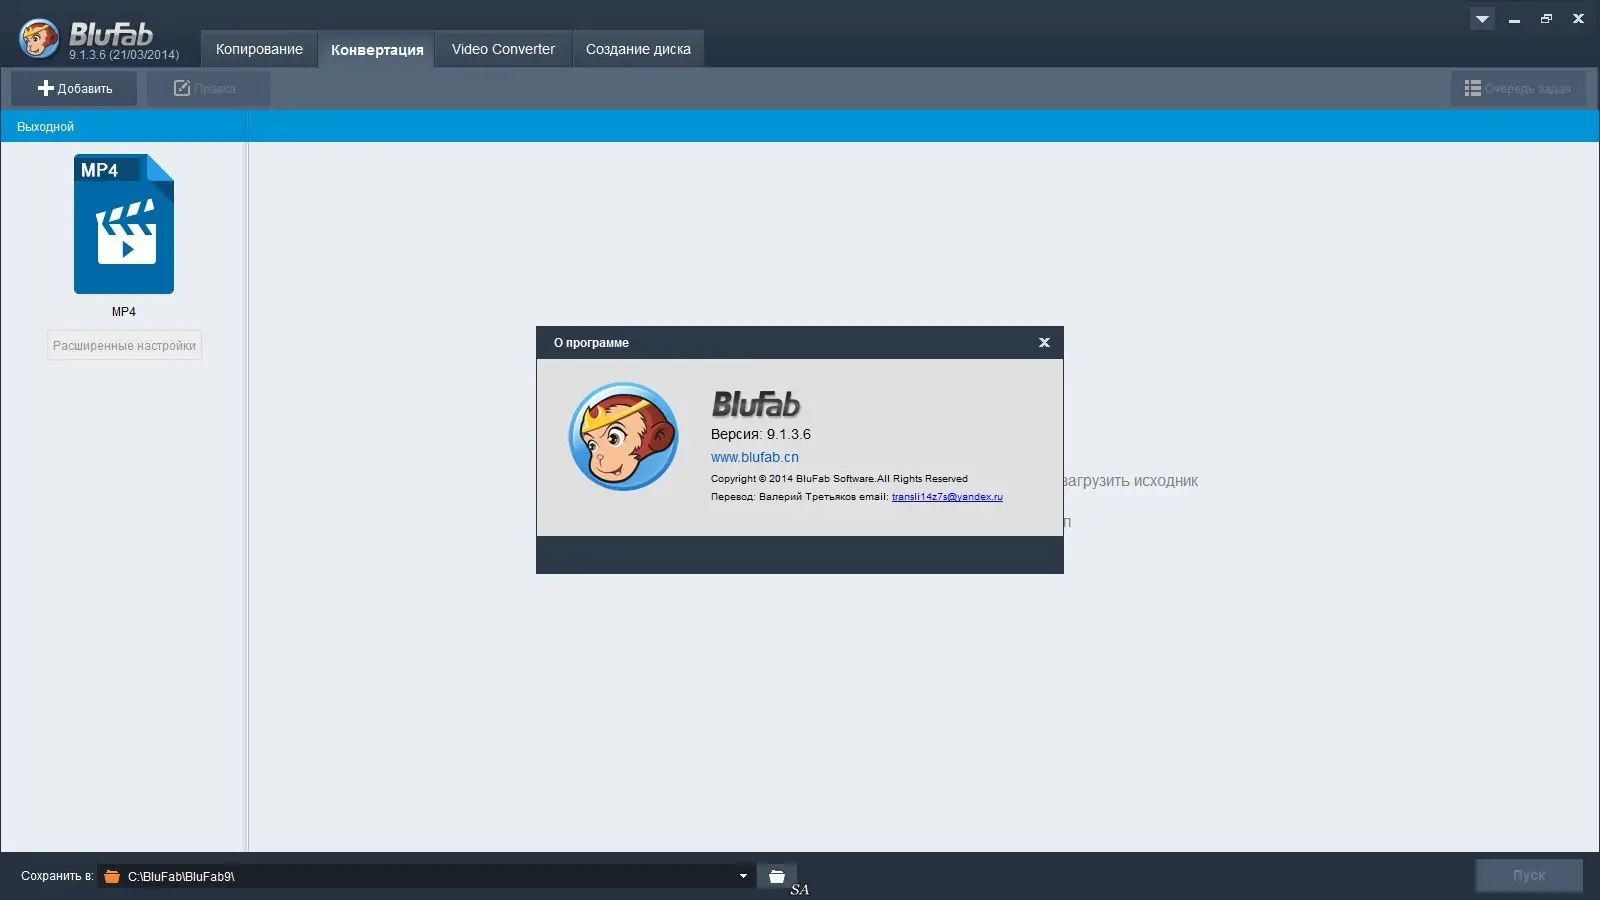The width and height of the screenshot is (1600, 900).
Task: Open the www.blufab.cn link
Action: [x=755, y=457]
